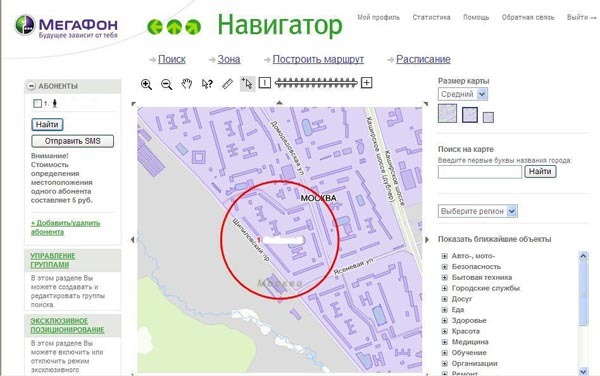600x376 pixels.
Task: Select the zoom in magnifier tool
Action: 146,84
